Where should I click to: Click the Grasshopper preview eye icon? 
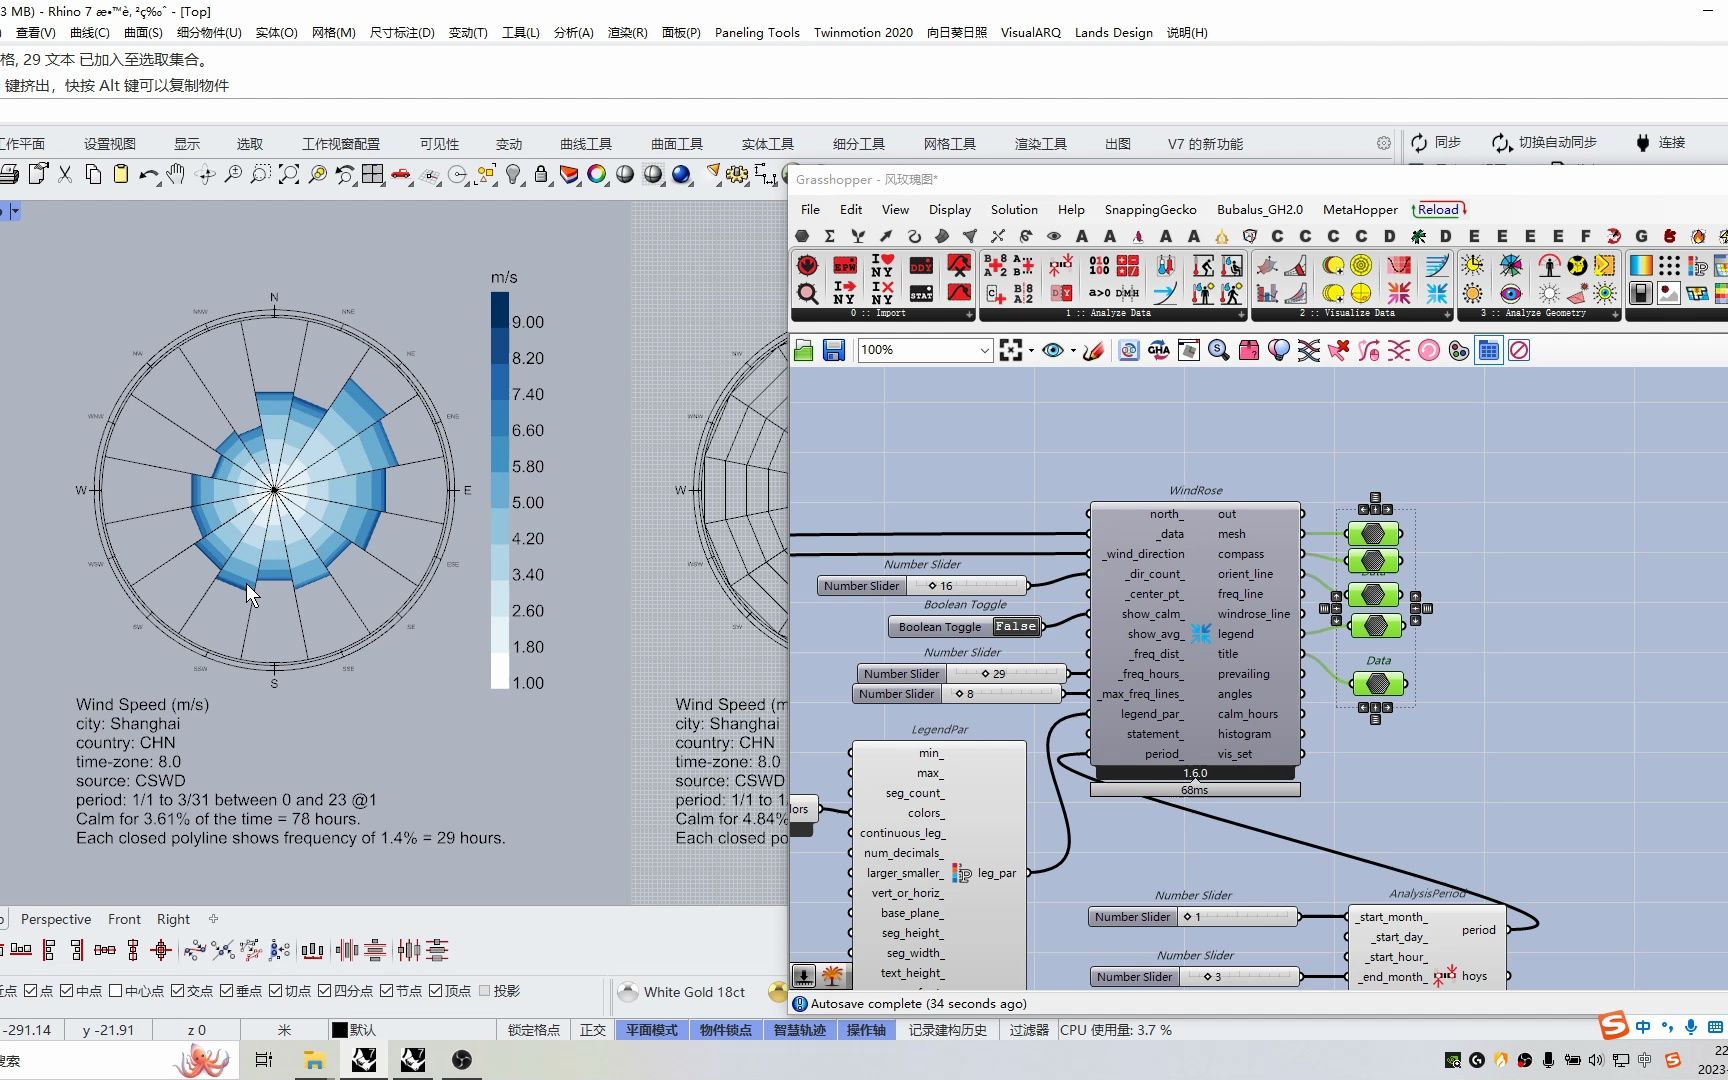pyautogui.click(x=1053, y=350)
